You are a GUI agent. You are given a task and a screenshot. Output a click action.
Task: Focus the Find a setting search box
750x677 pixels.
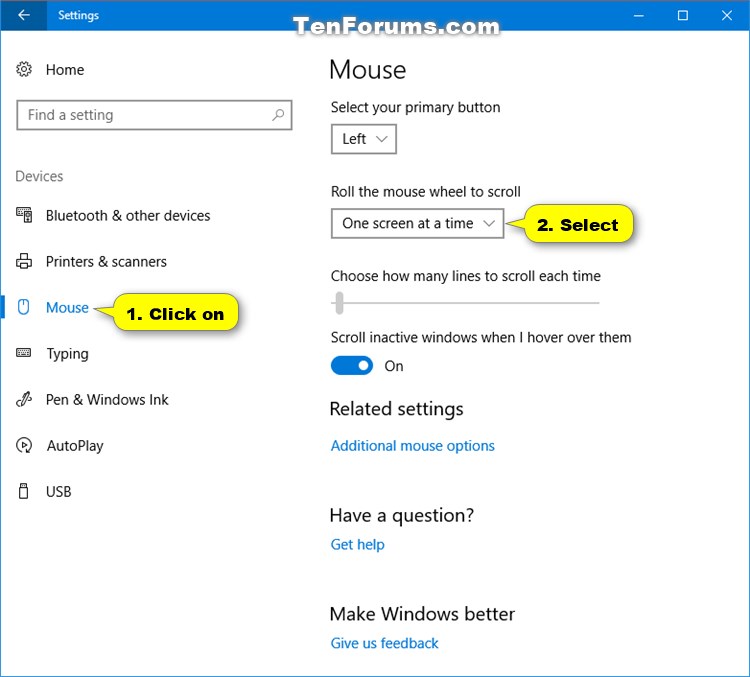click(x=154, y=115)
